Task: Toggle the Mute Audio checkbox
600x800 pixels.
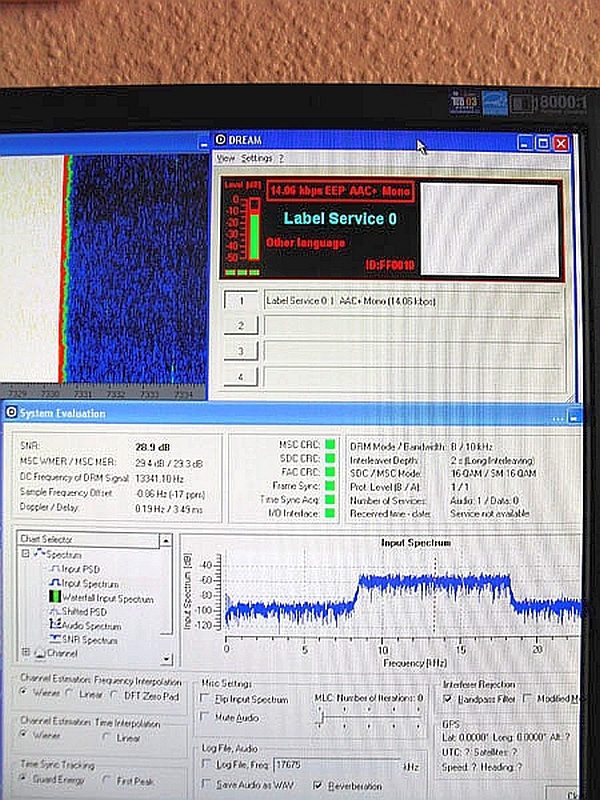Action: pos(205,716)
